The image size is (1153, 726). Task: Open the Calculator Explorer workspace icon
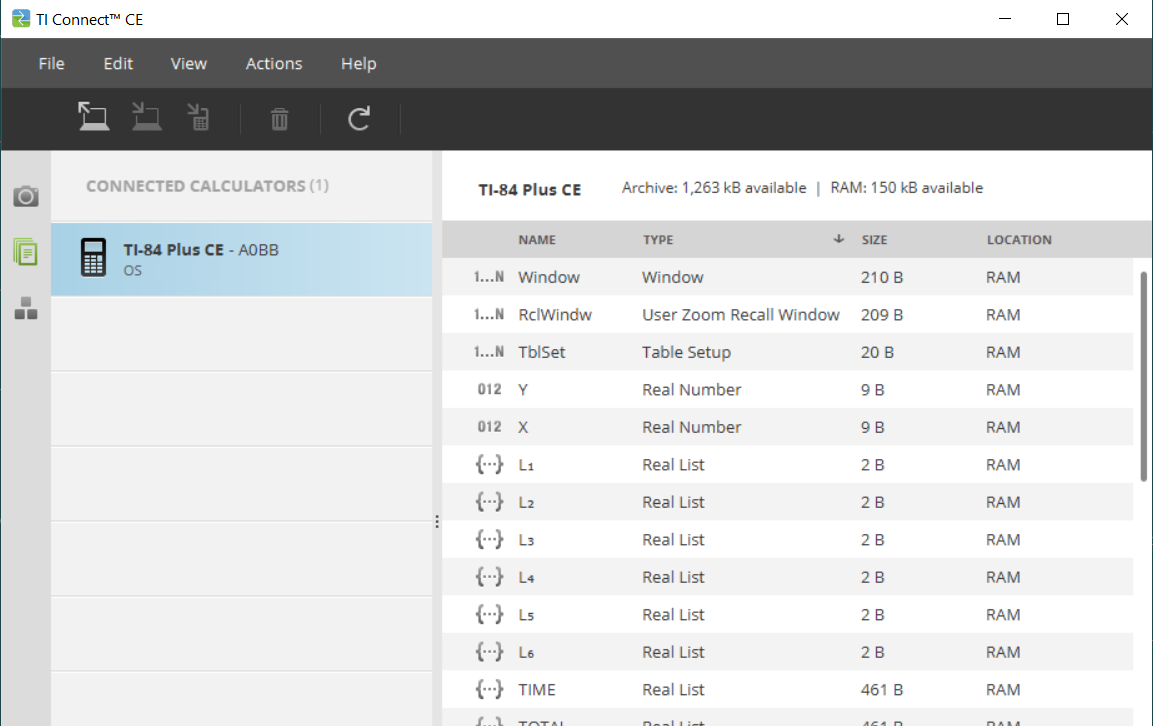click(x=26, y=252)
